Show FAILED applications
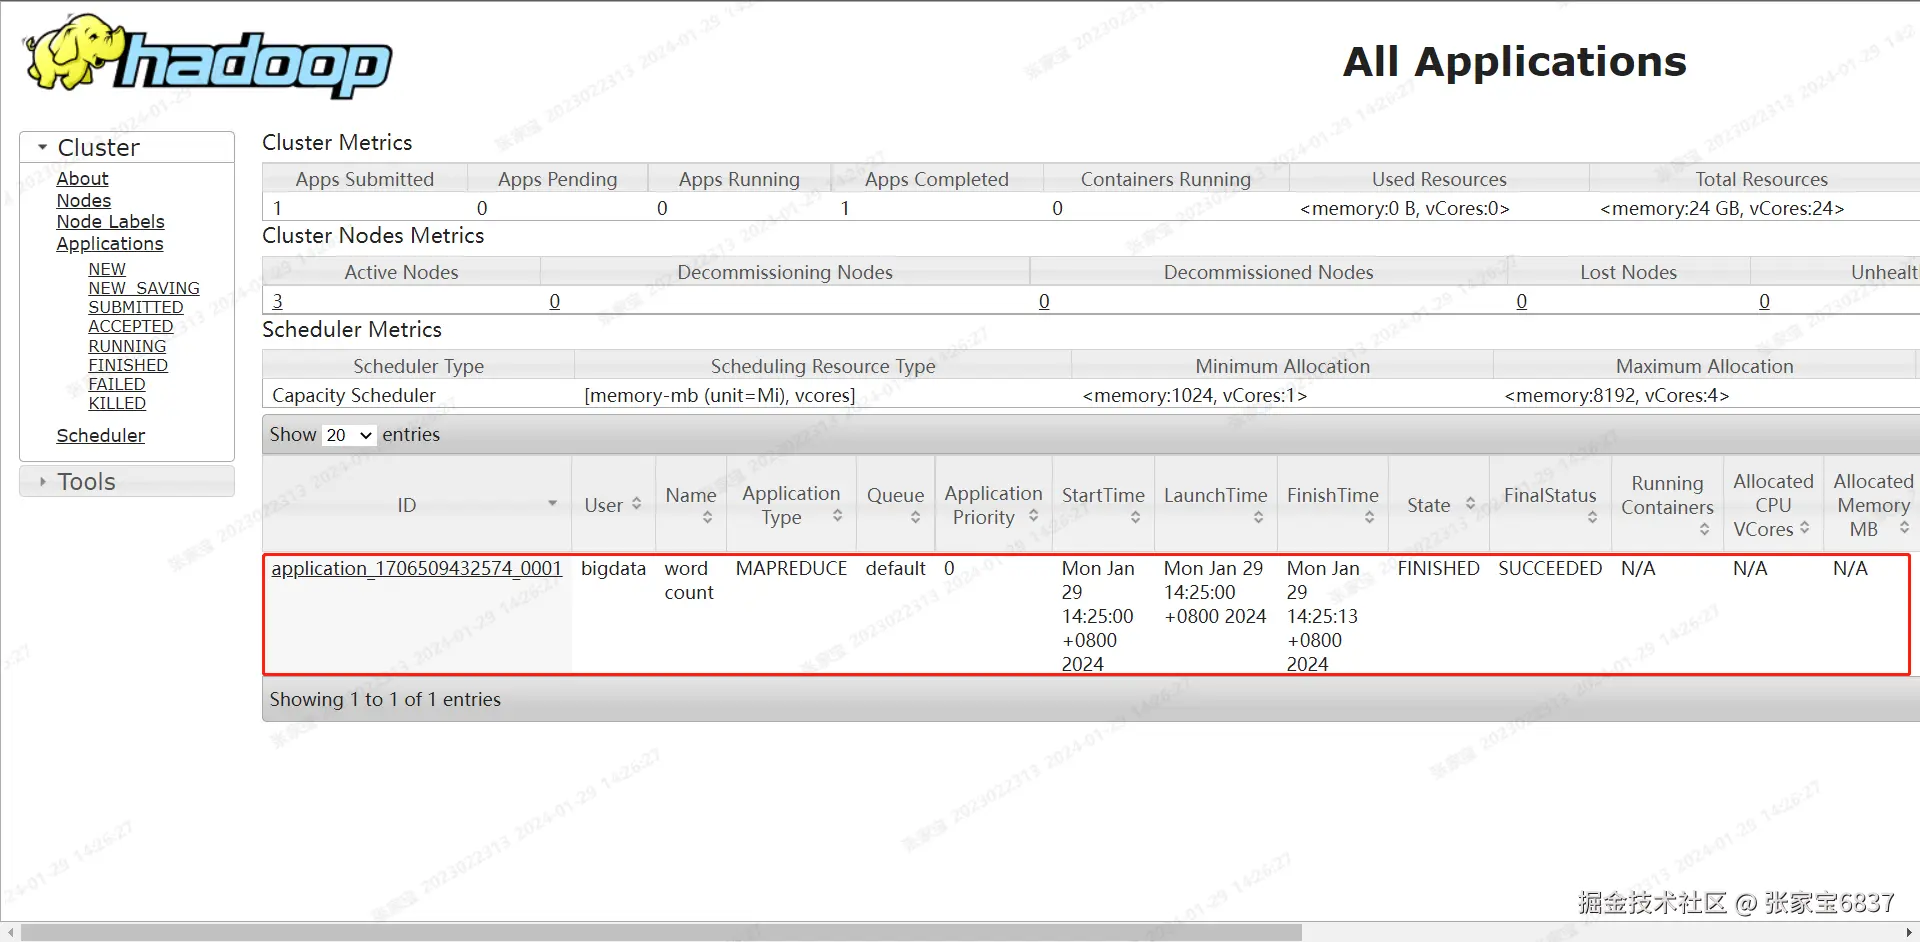This screenshot has height=942, width=1920. click(117, 384)
